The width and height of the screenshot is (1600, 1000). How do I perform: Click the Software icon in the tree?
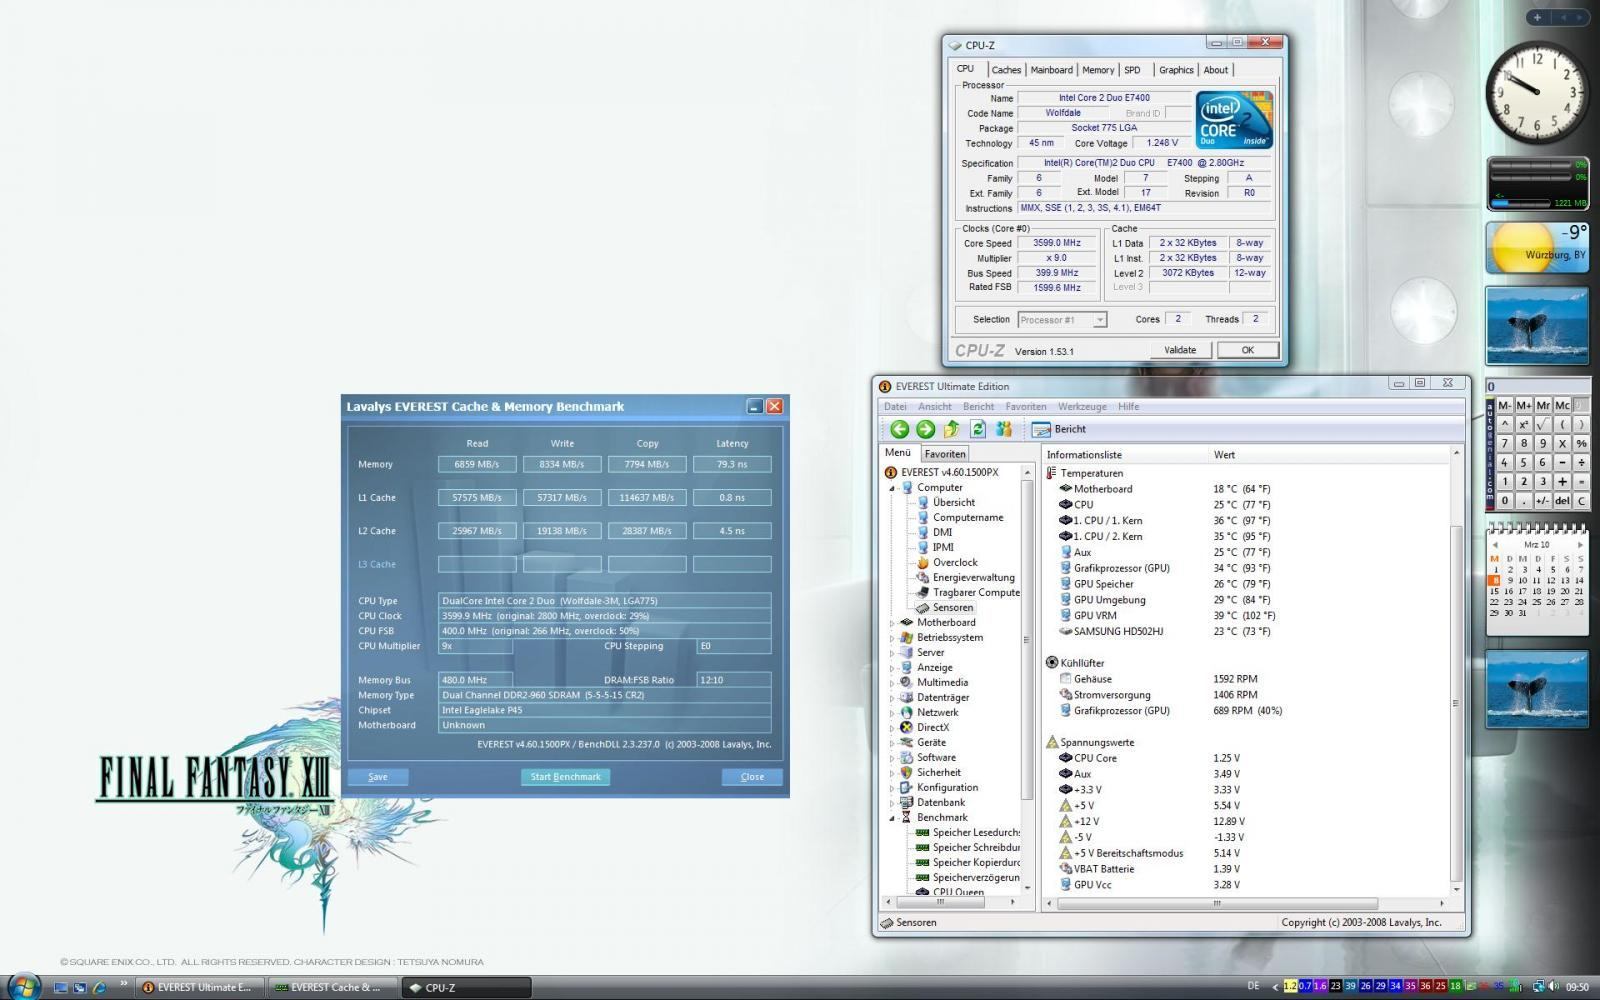click(906, 757)
